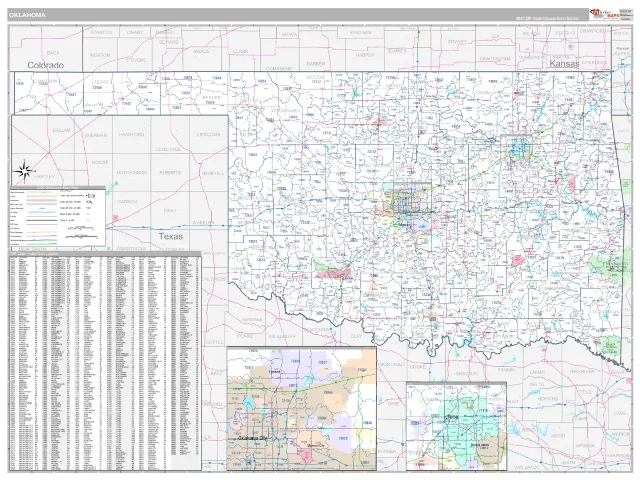640x480 pixels.
Task: Click the compass rose on the map
Action: 24,170
